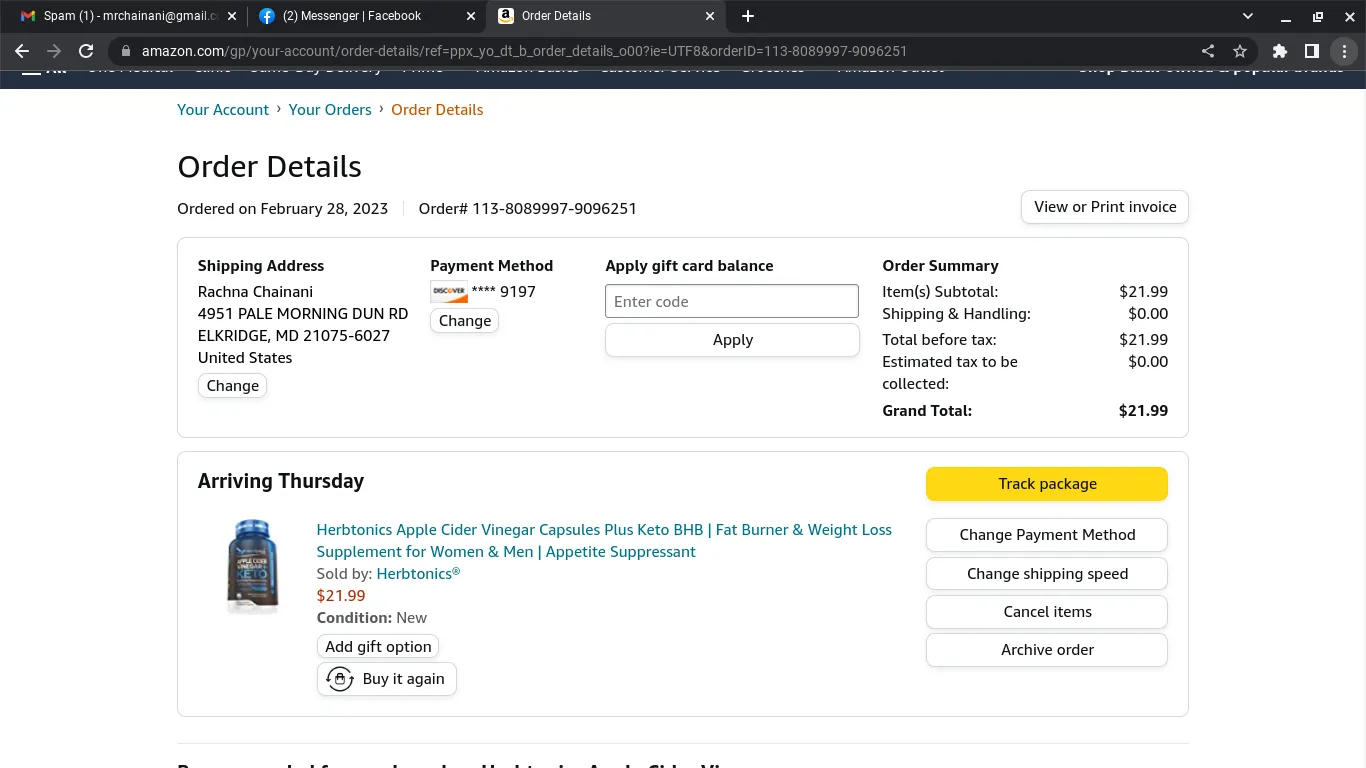Go back using the browser back arrow
Viewport: 1366px width, 768px height.
22,51
